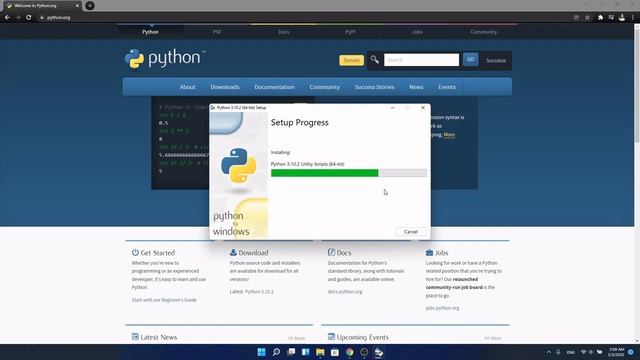Open the Documentation menu

click(x=274, y=87)
